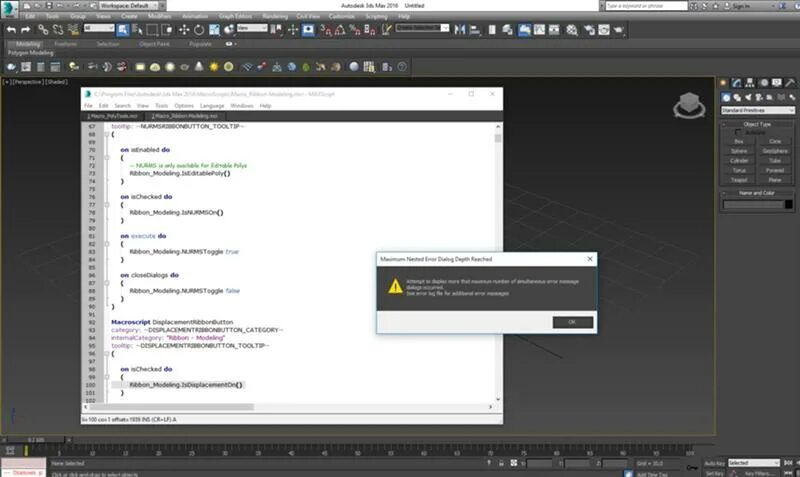Click the Cylinder primitive button

click(x=739, y=161)
